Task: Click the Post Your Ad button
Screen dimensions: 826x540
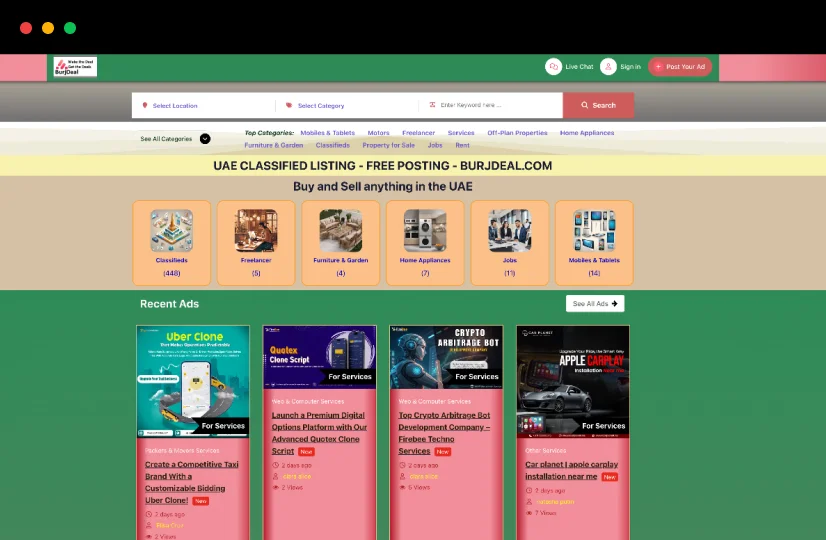Action: click(680, 67)
